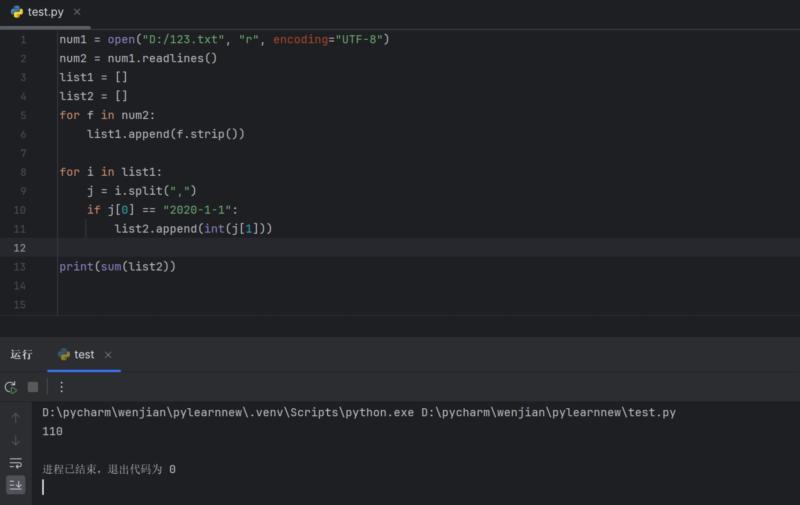Go up in console with up arrow icon
Screen dimensions: 800x505
pos(16,418)
